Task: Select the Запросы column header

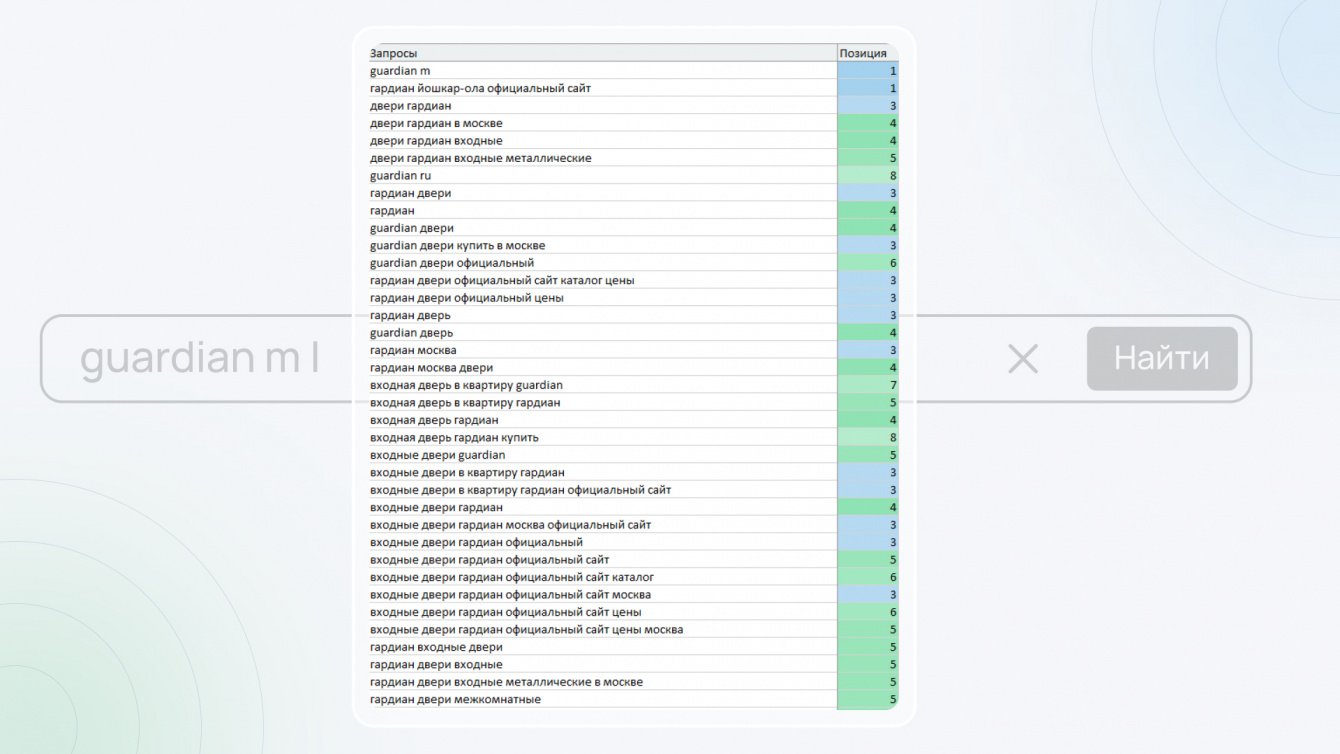Action: pos(602,53)
